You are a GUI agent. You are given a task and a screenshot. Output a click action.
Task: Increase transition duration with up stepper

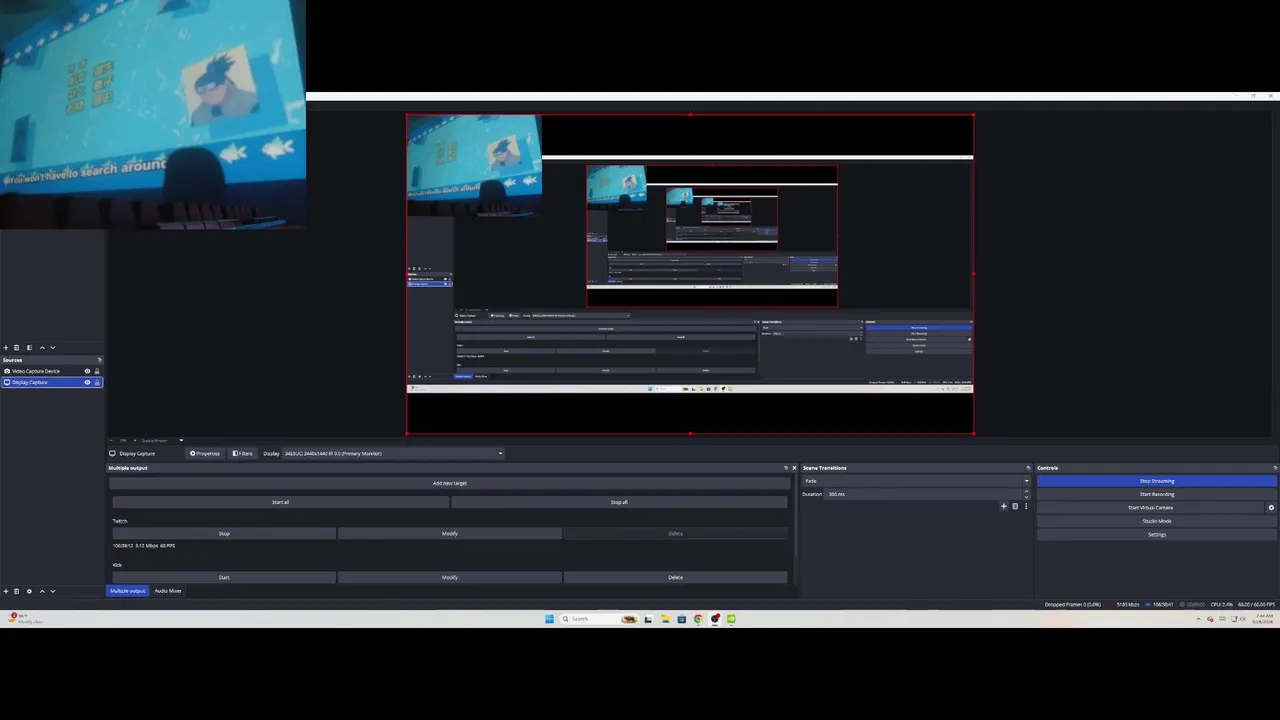coord(1028,492)
